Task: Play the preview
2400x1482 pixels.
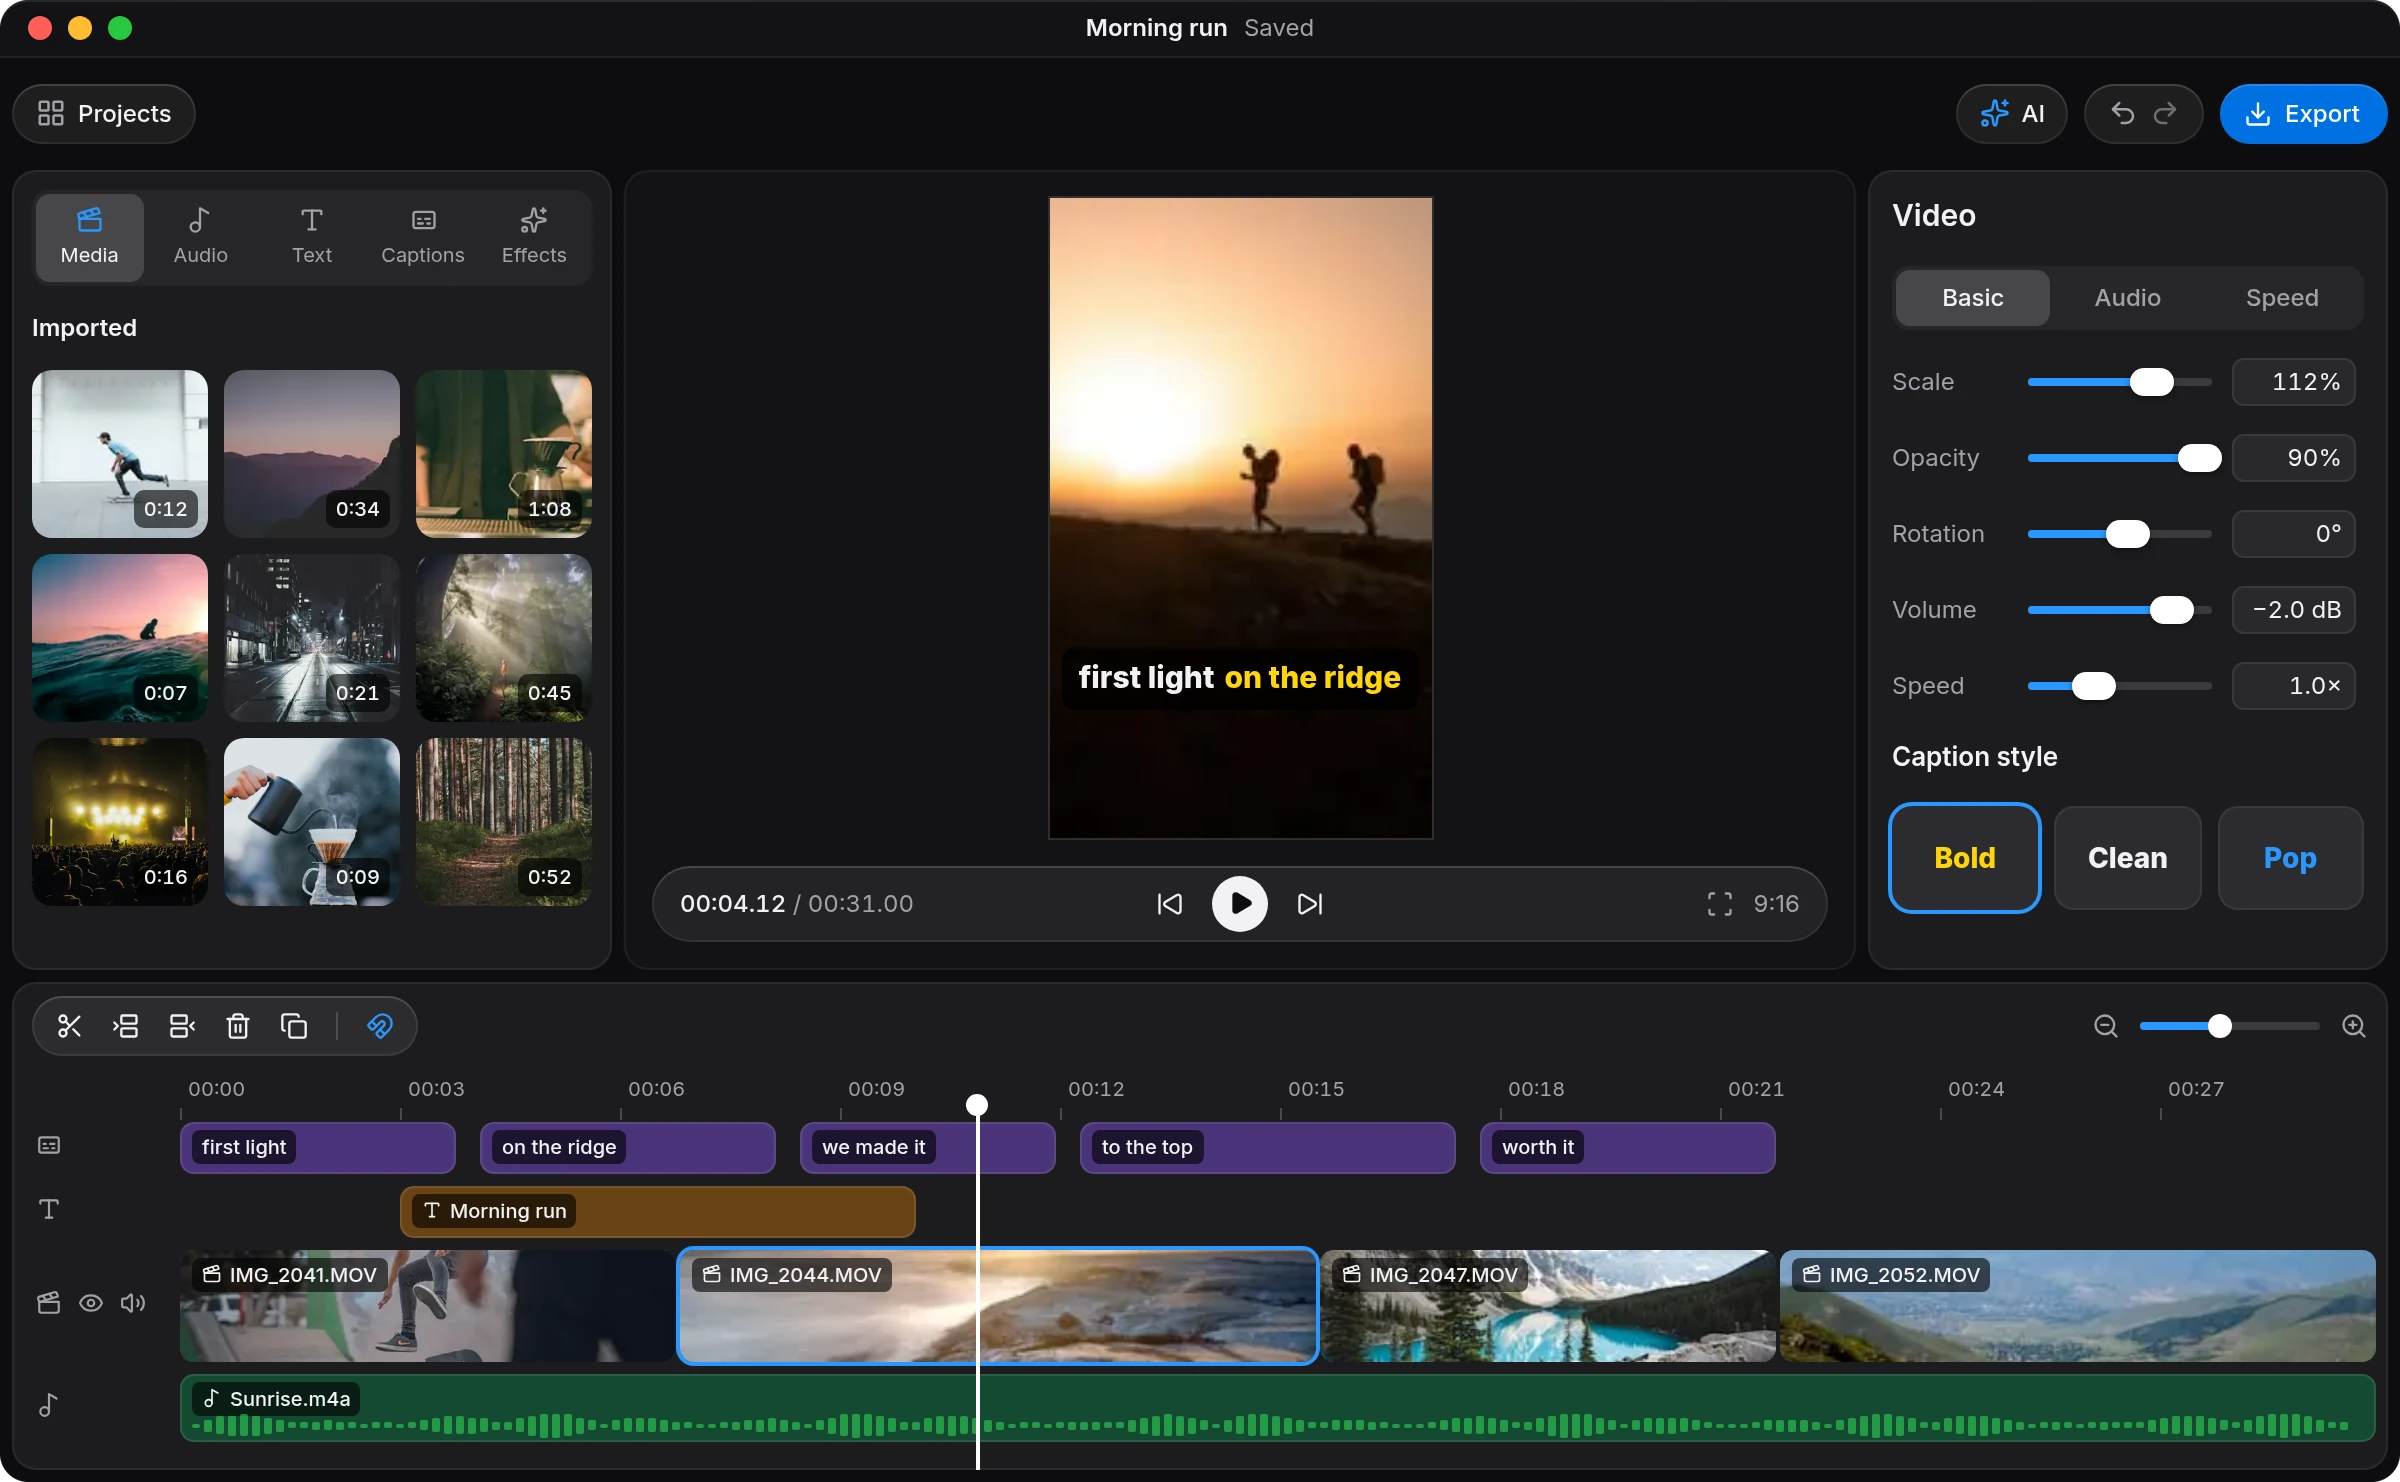Action: [x=1240, y=904]
